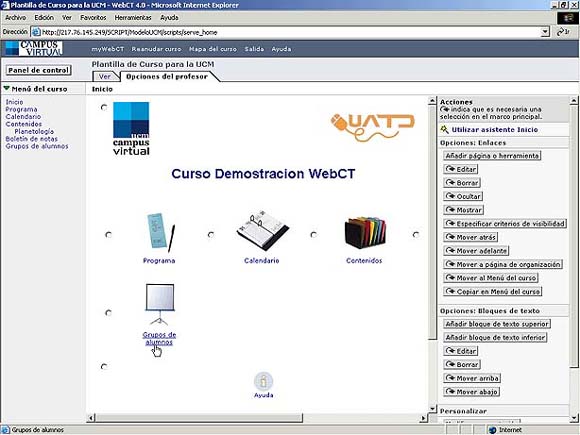
Task: Select the radio button beside Grupos de alumnos
Action: click(x=108, y=313)
